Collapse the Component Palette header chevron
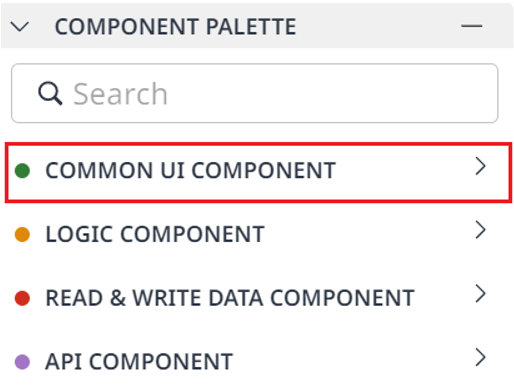The image size is (514, 391). 20,27
